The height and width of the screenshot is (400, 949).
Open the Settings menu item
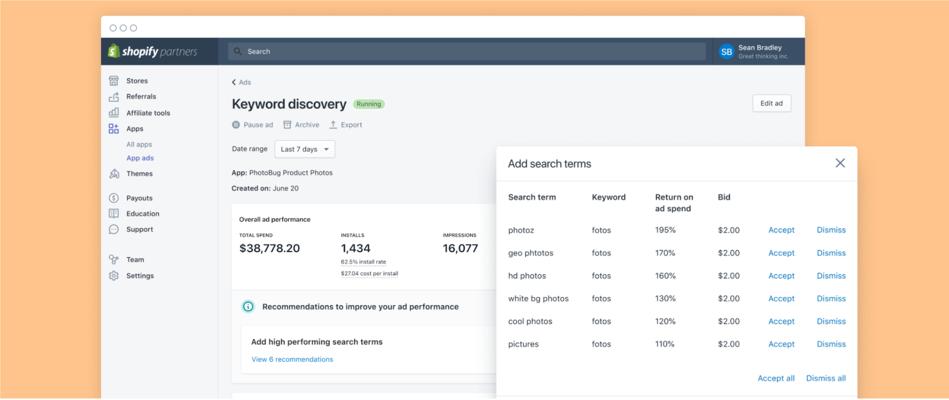coord(140,275)
